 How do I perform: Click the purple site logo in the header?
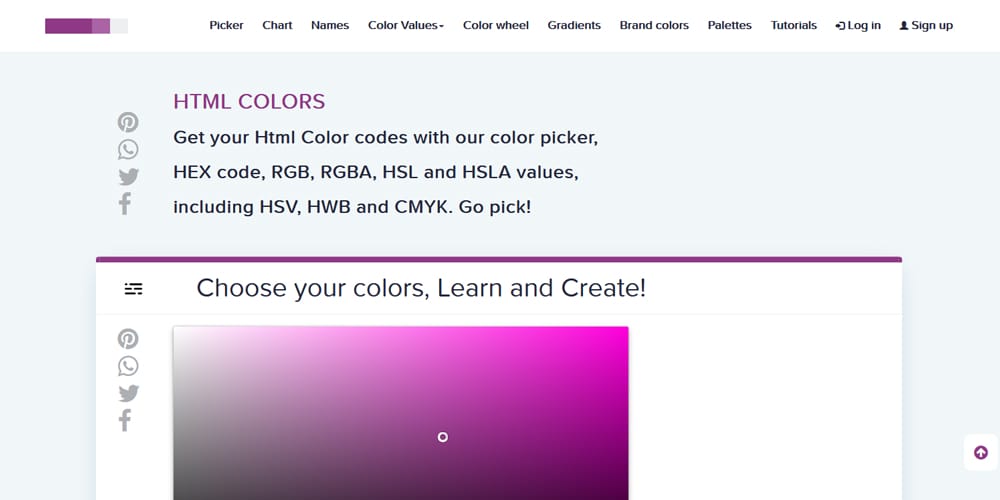87,26
